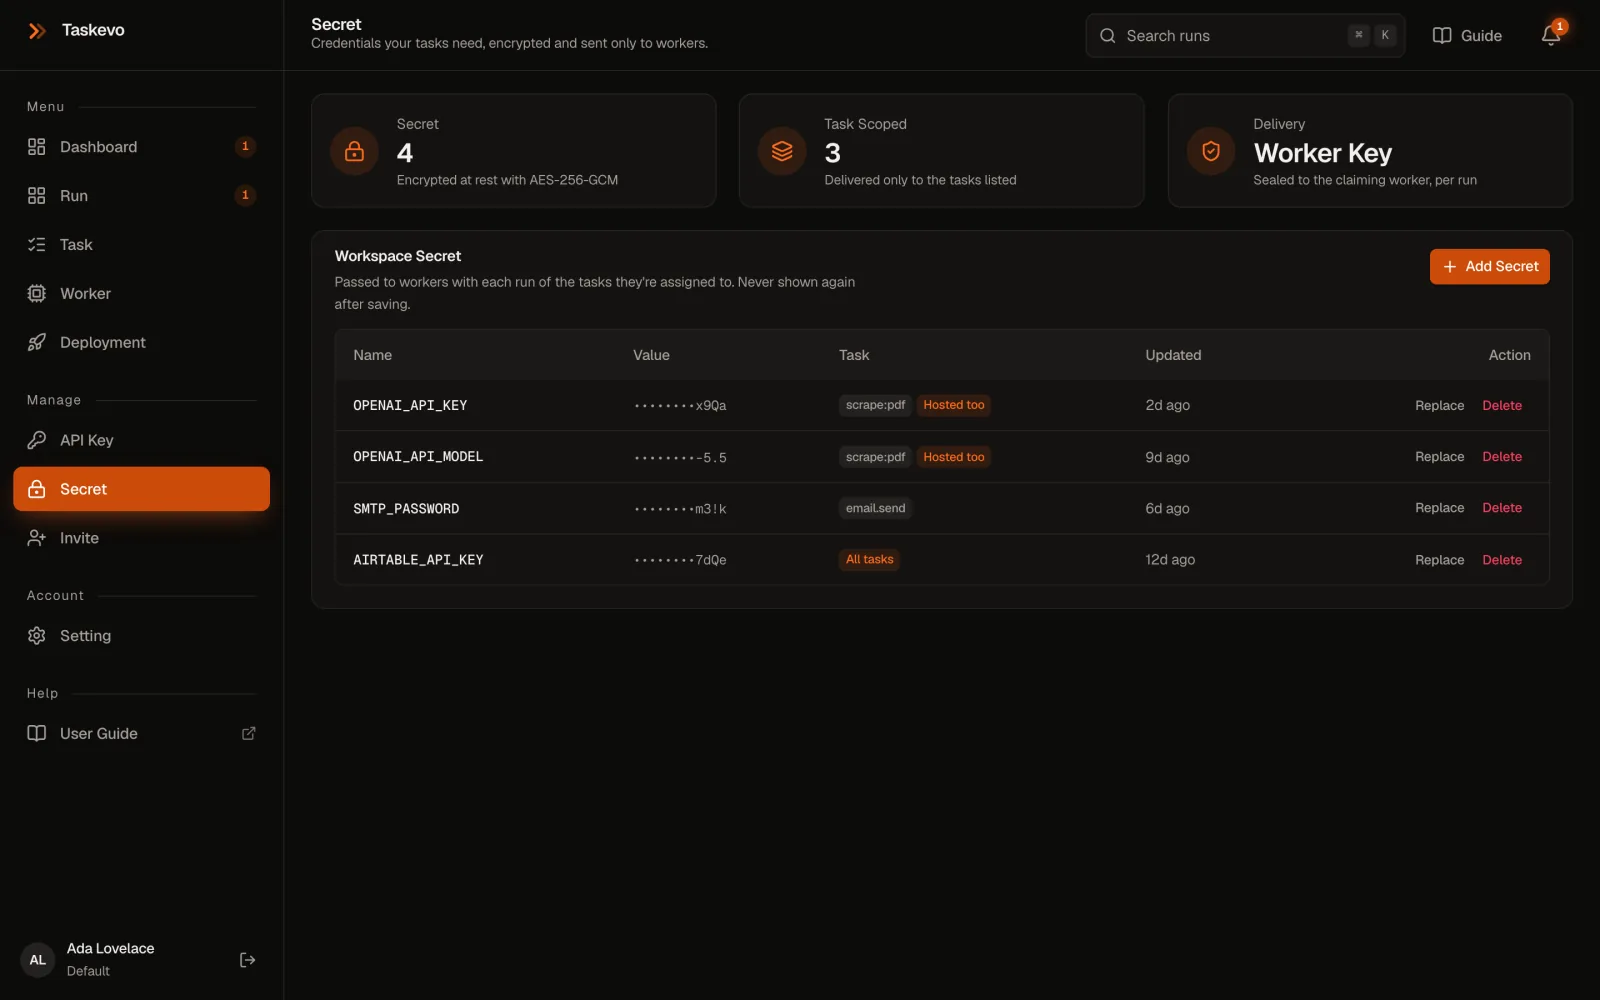Viewport: 1600px width, 1000px height.
Task: Delete the OPENAI_API_MODEL secret
Action: coord(1502,457)
